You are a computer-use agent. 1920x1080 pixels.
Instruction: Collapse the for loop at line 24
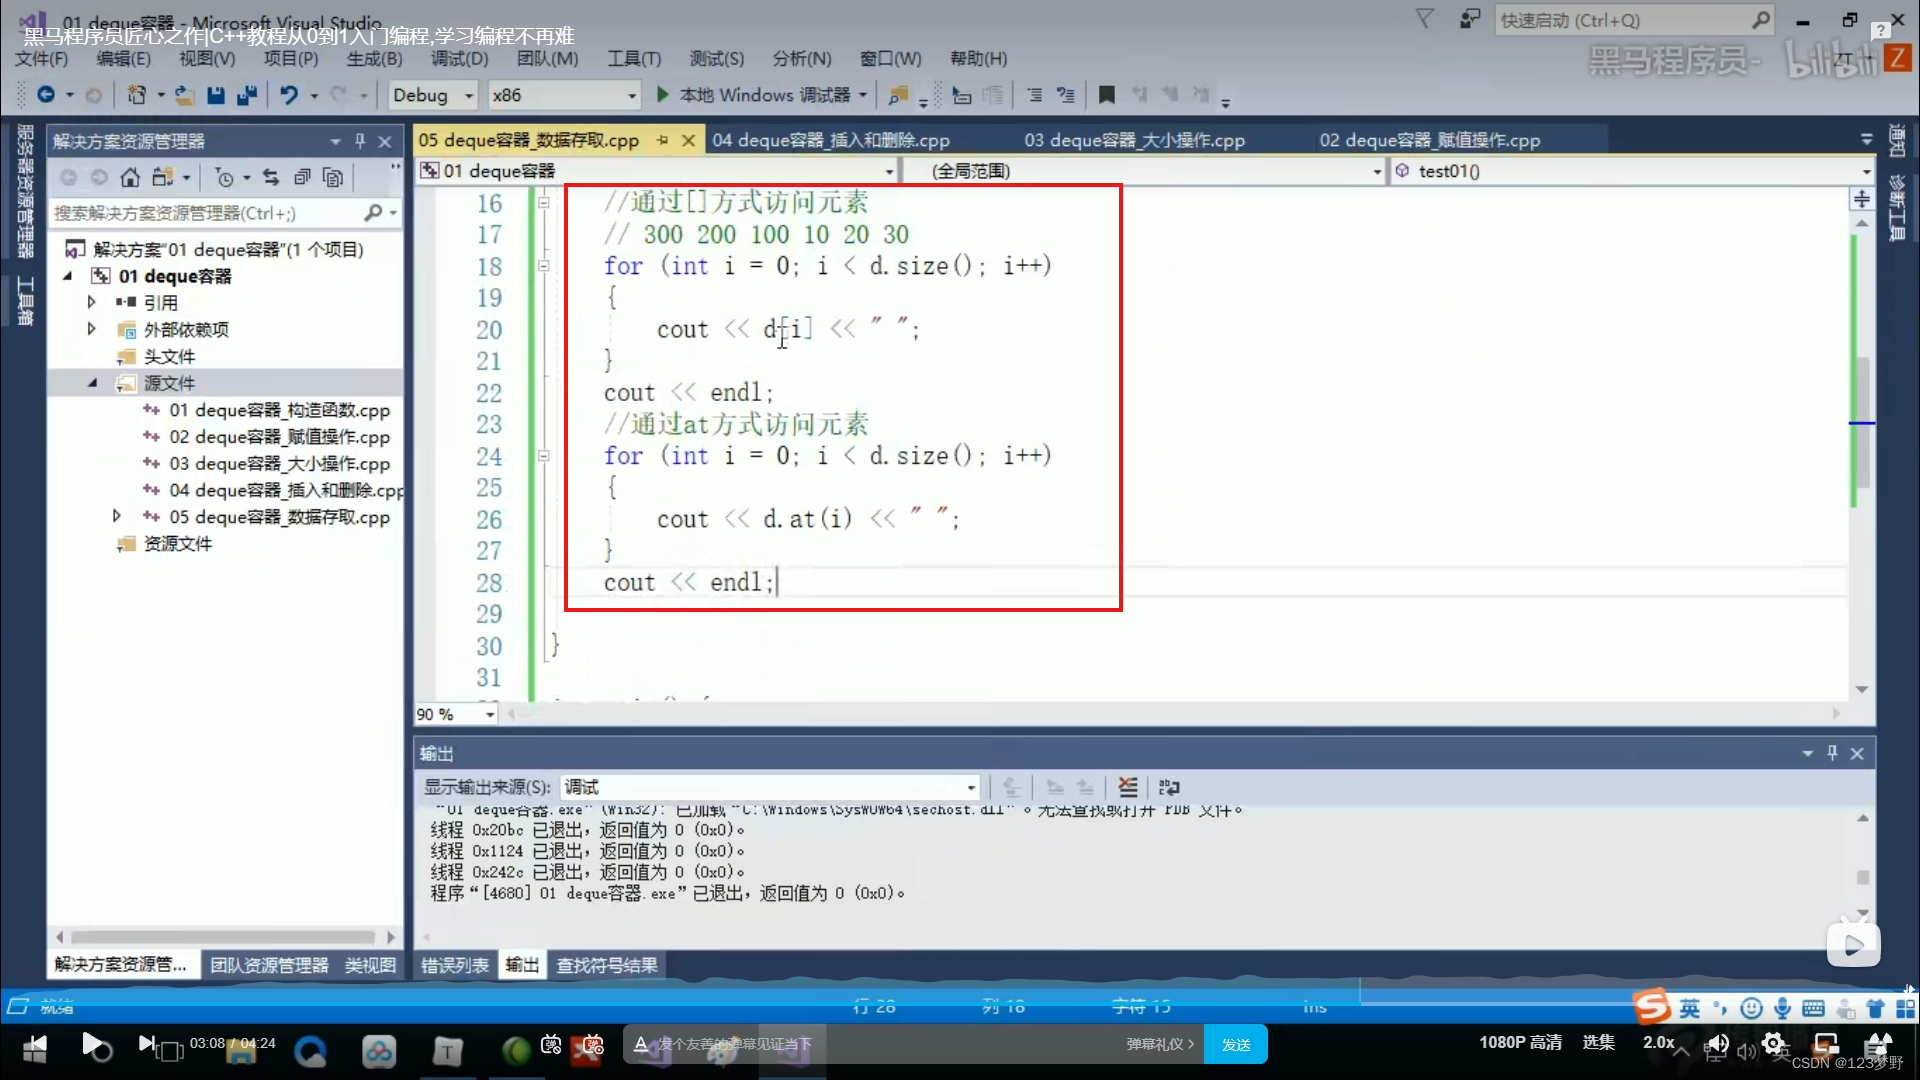pyautogui.click(x=544, y=456)
